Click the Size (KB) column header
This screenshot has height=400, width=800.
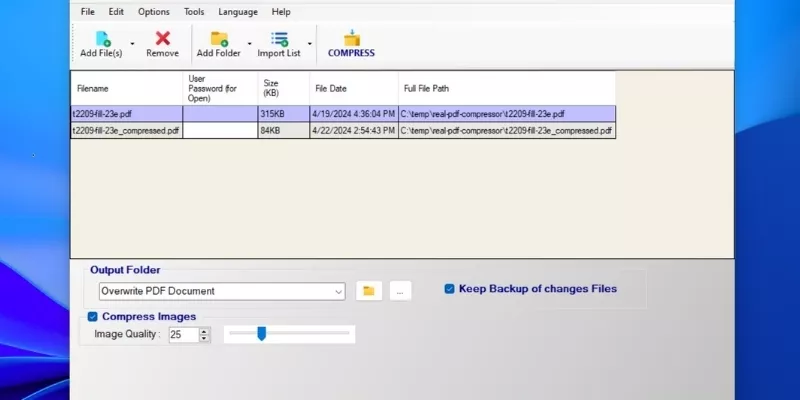click(x=284, y=88)
